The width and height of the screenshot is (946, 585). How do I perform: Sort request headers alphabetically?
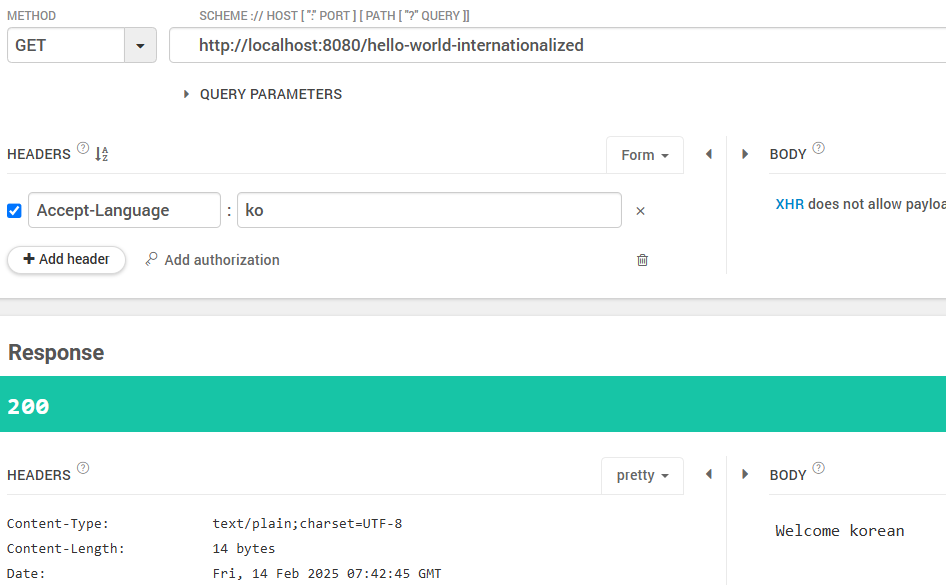100,154
